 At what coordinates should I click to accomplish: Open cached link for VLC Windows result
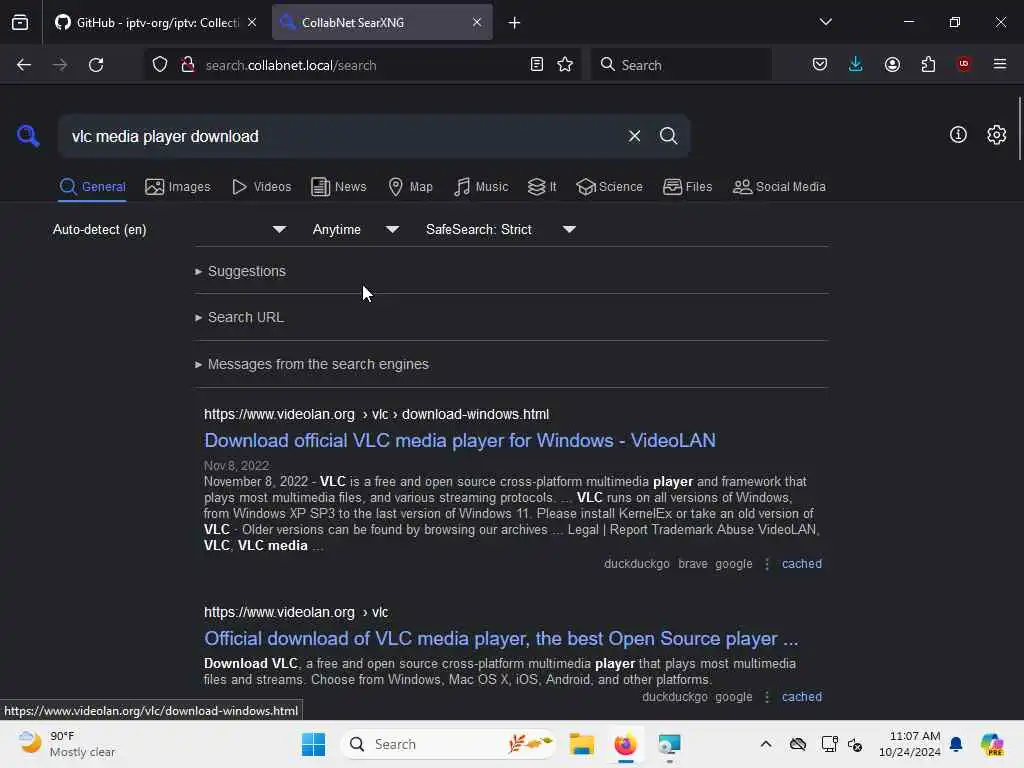coord(801,564)
